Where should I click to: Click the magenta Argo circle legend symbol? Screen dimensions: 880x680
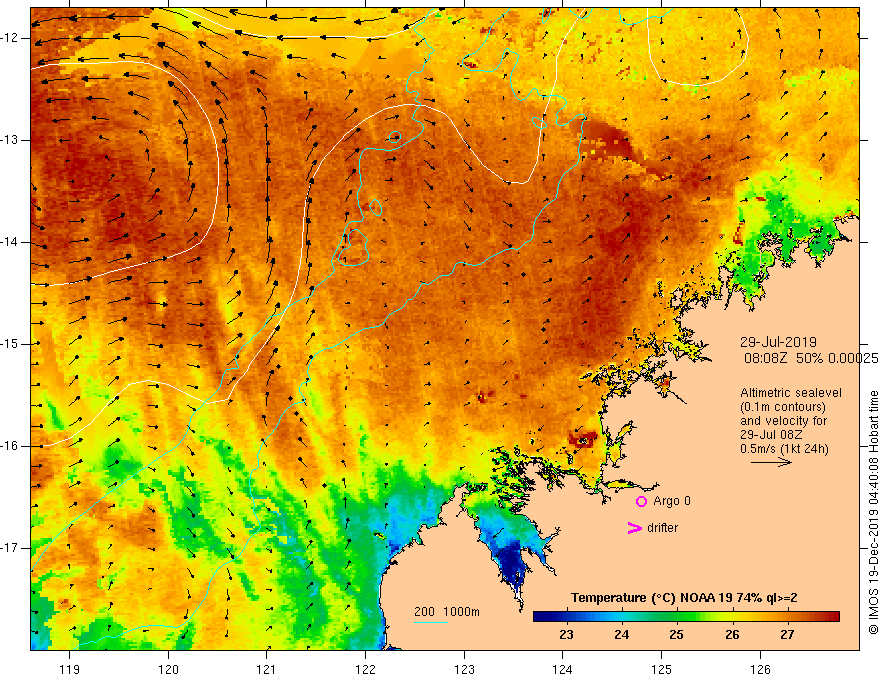641,502
